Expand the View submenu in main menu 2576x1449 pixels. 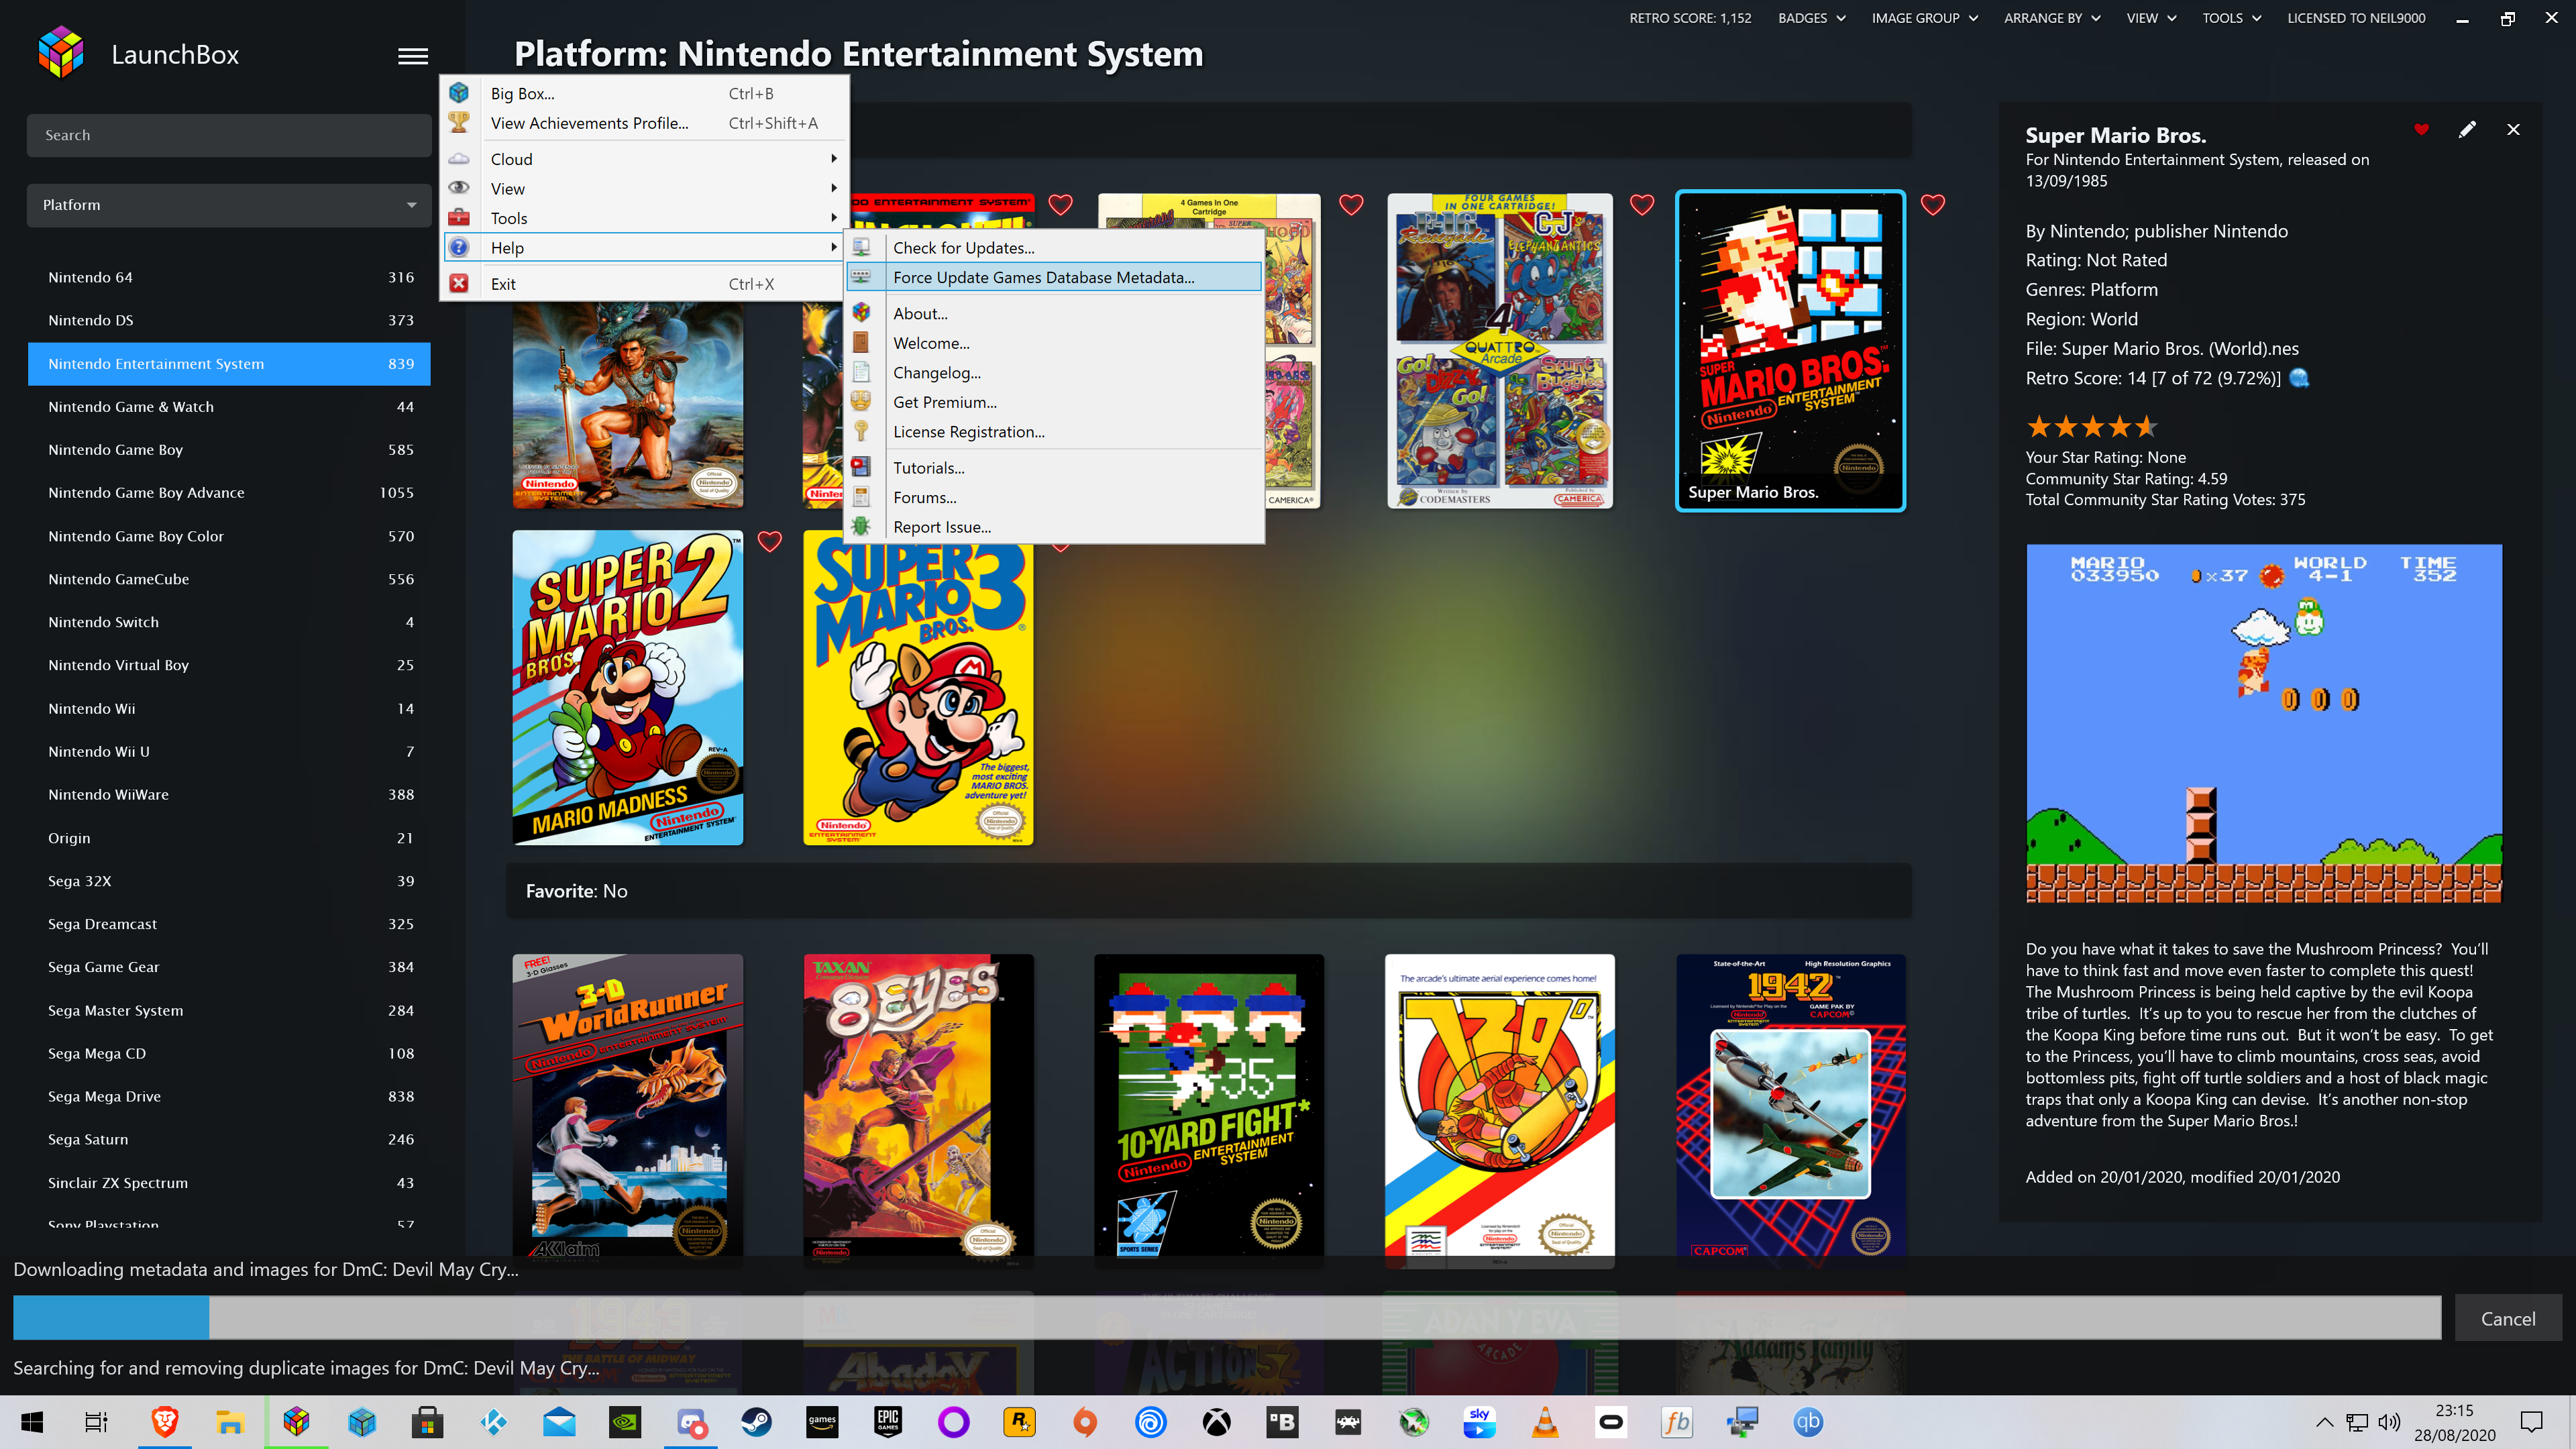[x=643, y=188]
